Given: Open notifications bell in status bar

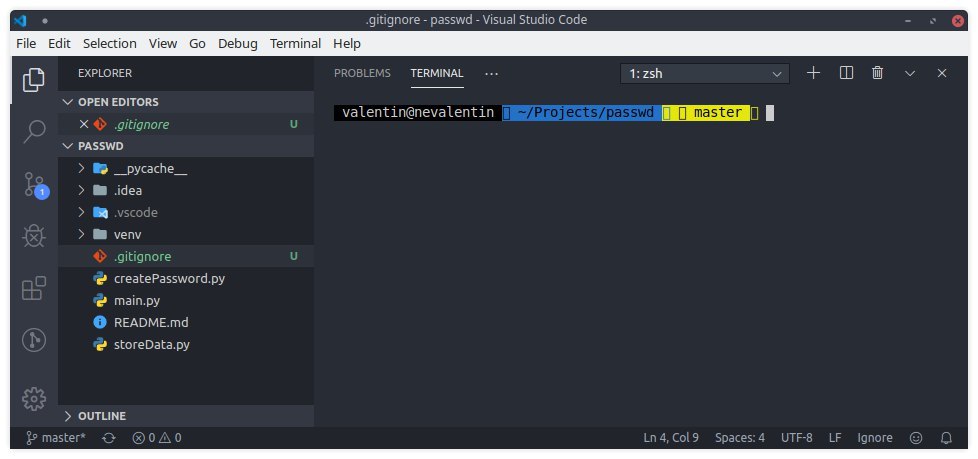Looking at the screenshot, I should click(946, 438).
